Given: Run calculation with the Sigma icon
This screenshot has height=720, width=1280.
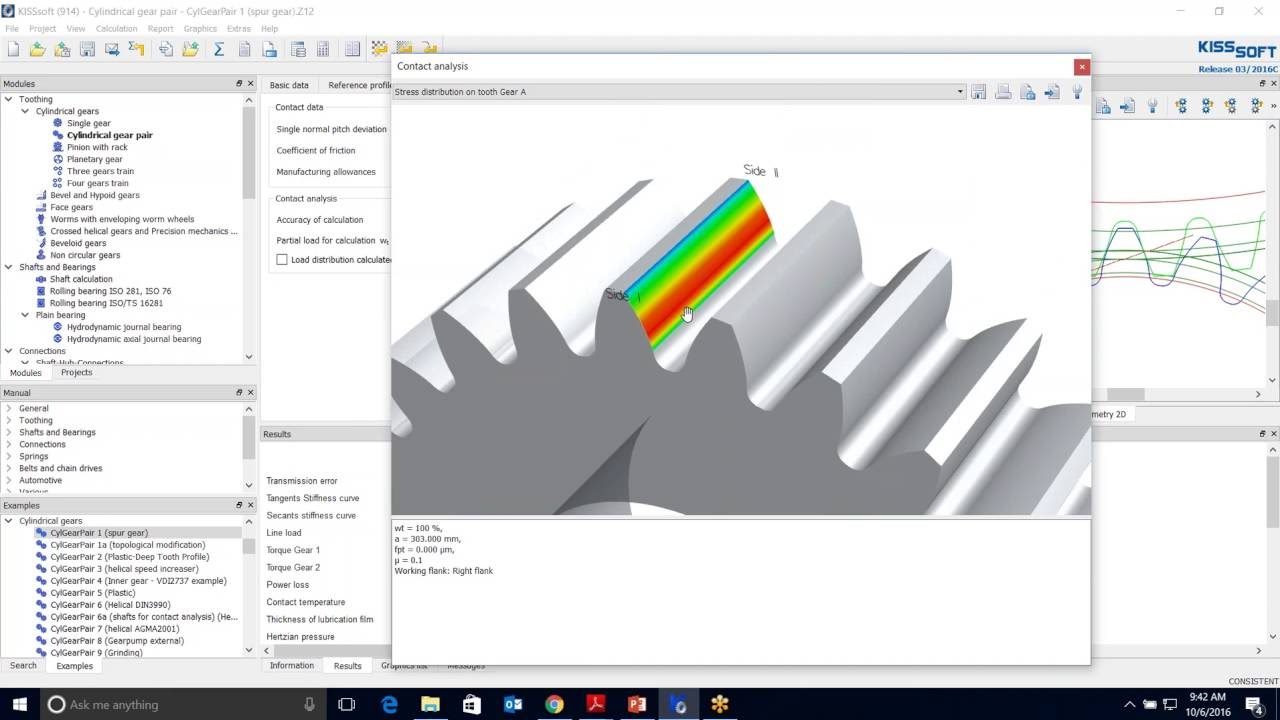Looking at the screenshot, I should (219, 49).
